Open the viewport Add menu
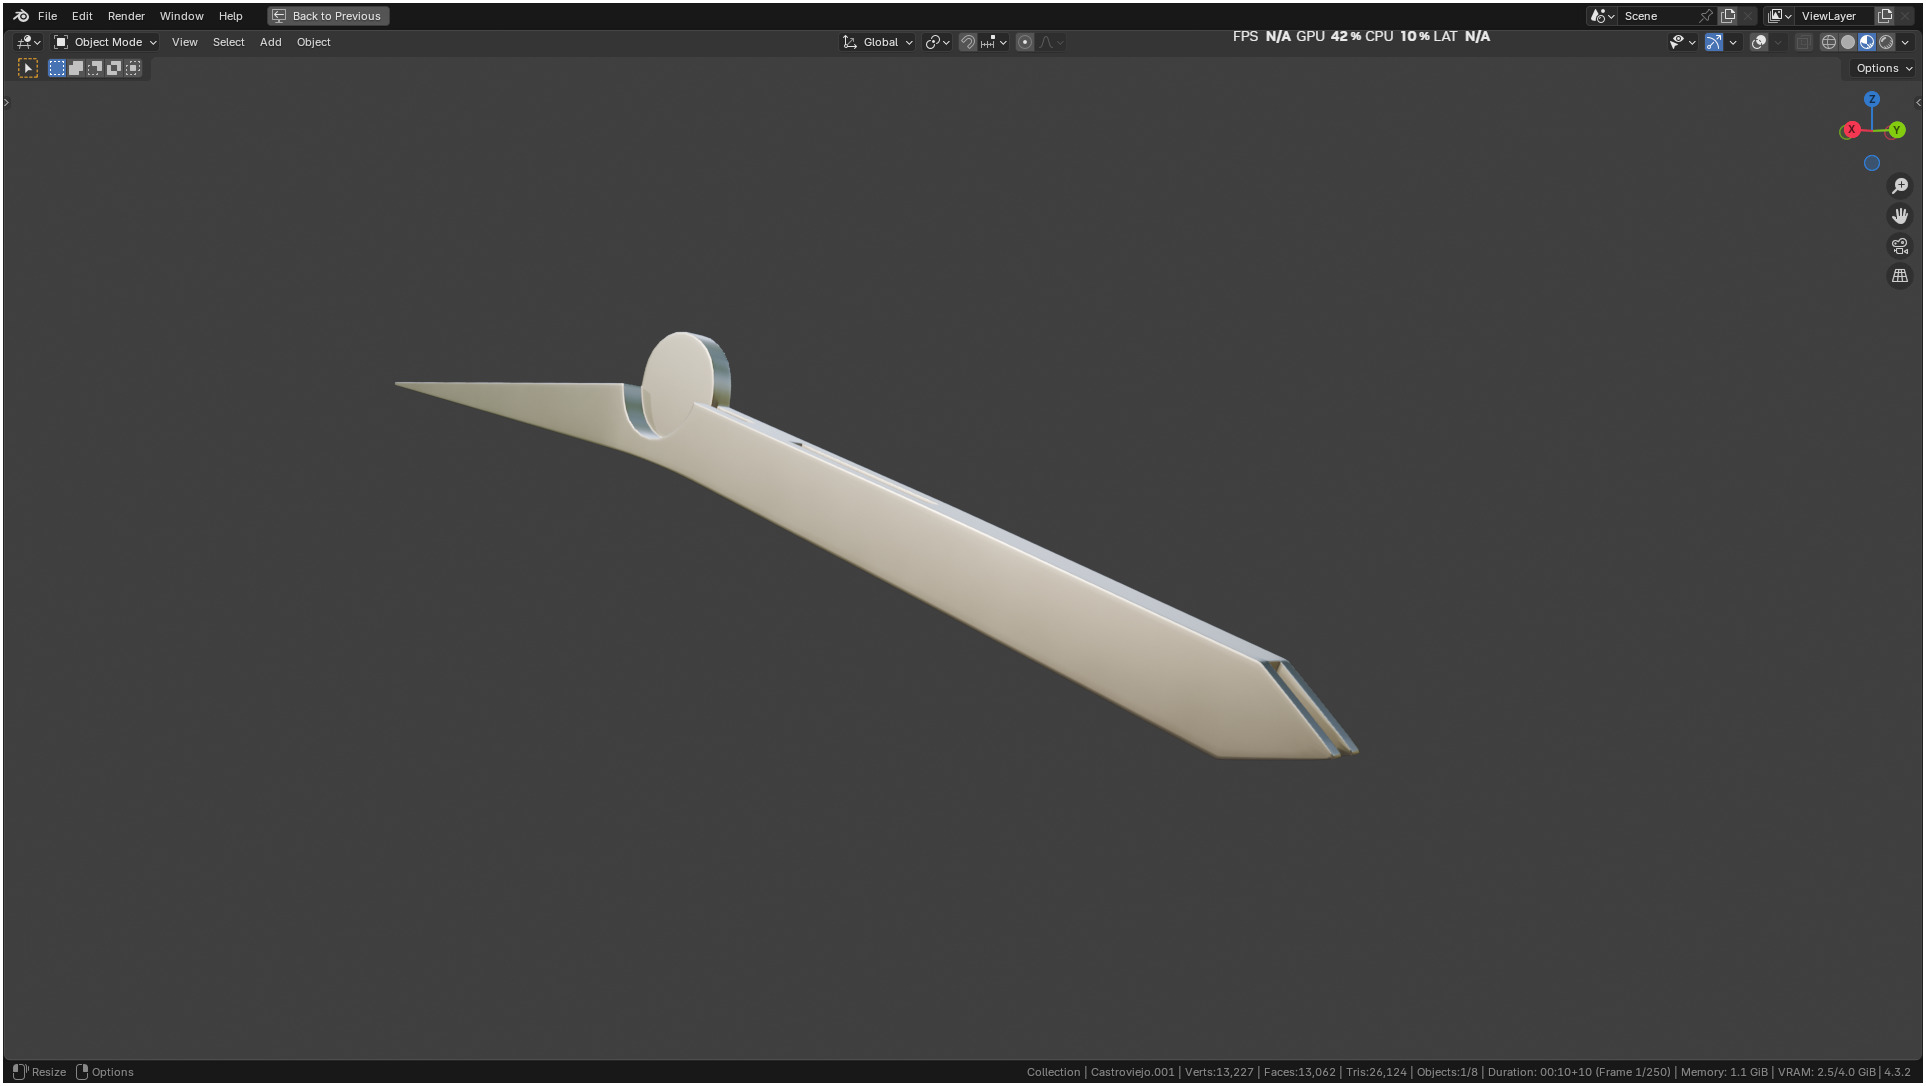This screenshot has height=1086, width=1926. (x=270, y=42)
